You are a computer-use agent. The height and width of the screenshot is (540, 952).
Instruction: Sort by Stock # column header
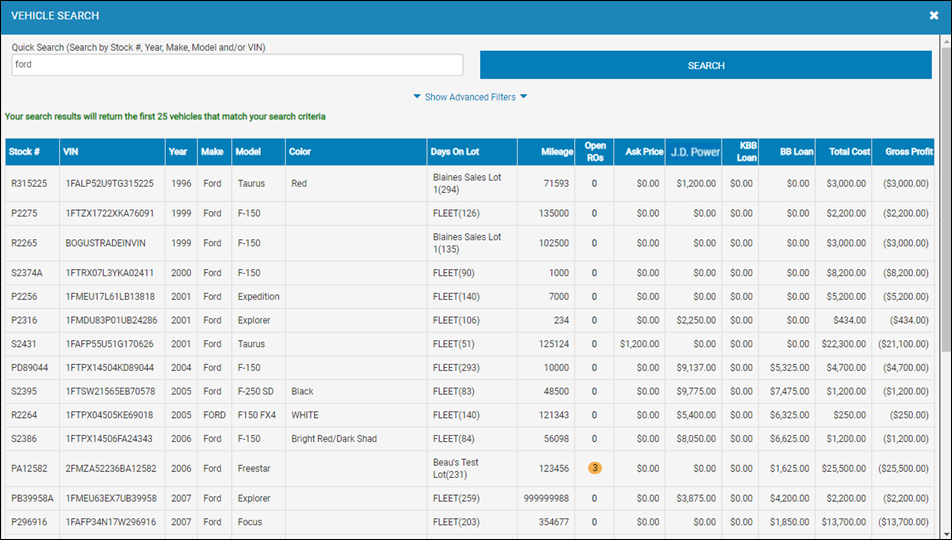pos(32,152)
